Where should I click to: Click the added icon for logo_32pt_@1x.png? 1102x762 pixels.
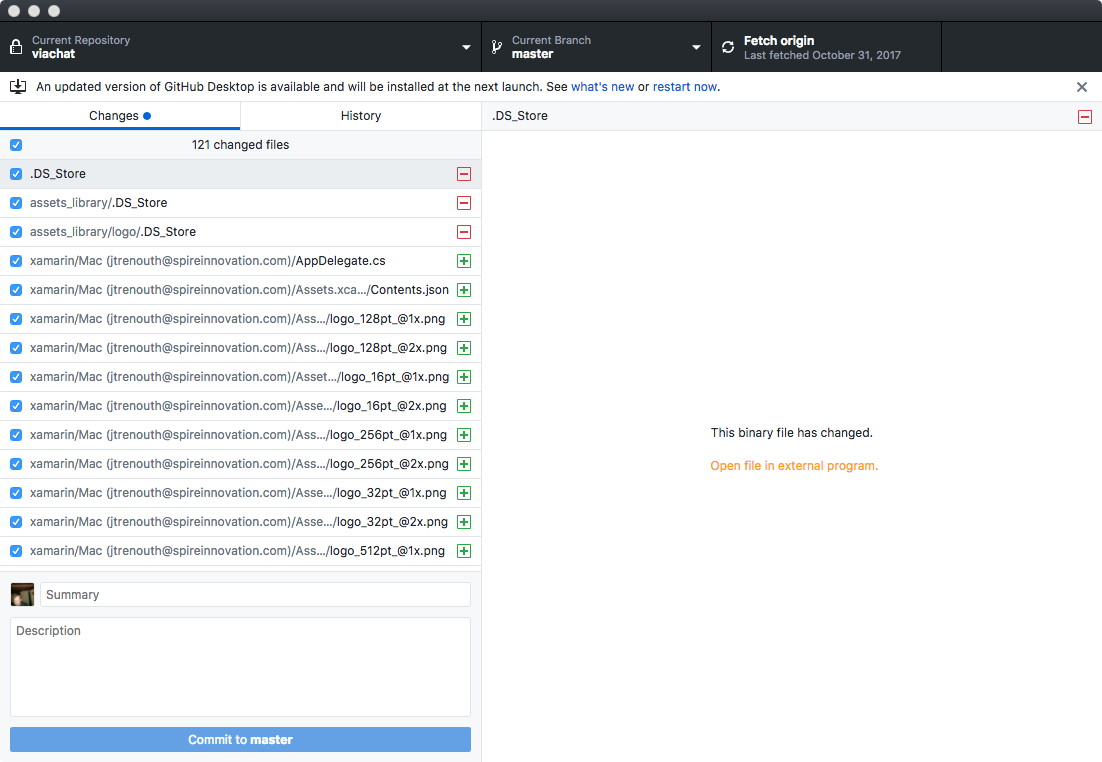464,493
